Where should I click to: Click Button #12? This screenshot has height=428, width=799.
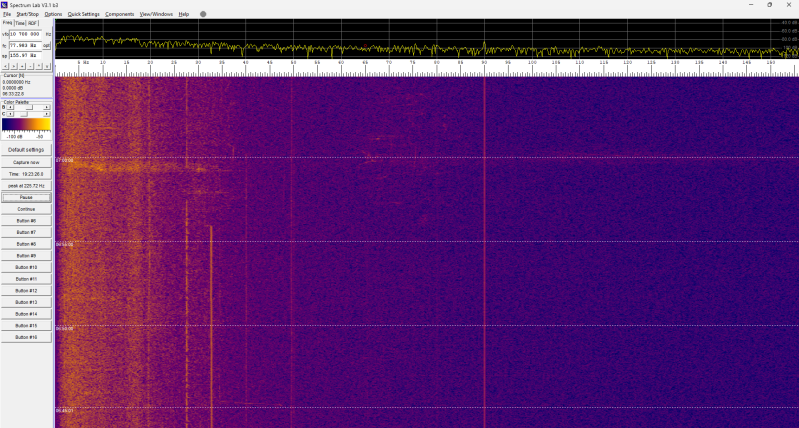tap(26, 290)
